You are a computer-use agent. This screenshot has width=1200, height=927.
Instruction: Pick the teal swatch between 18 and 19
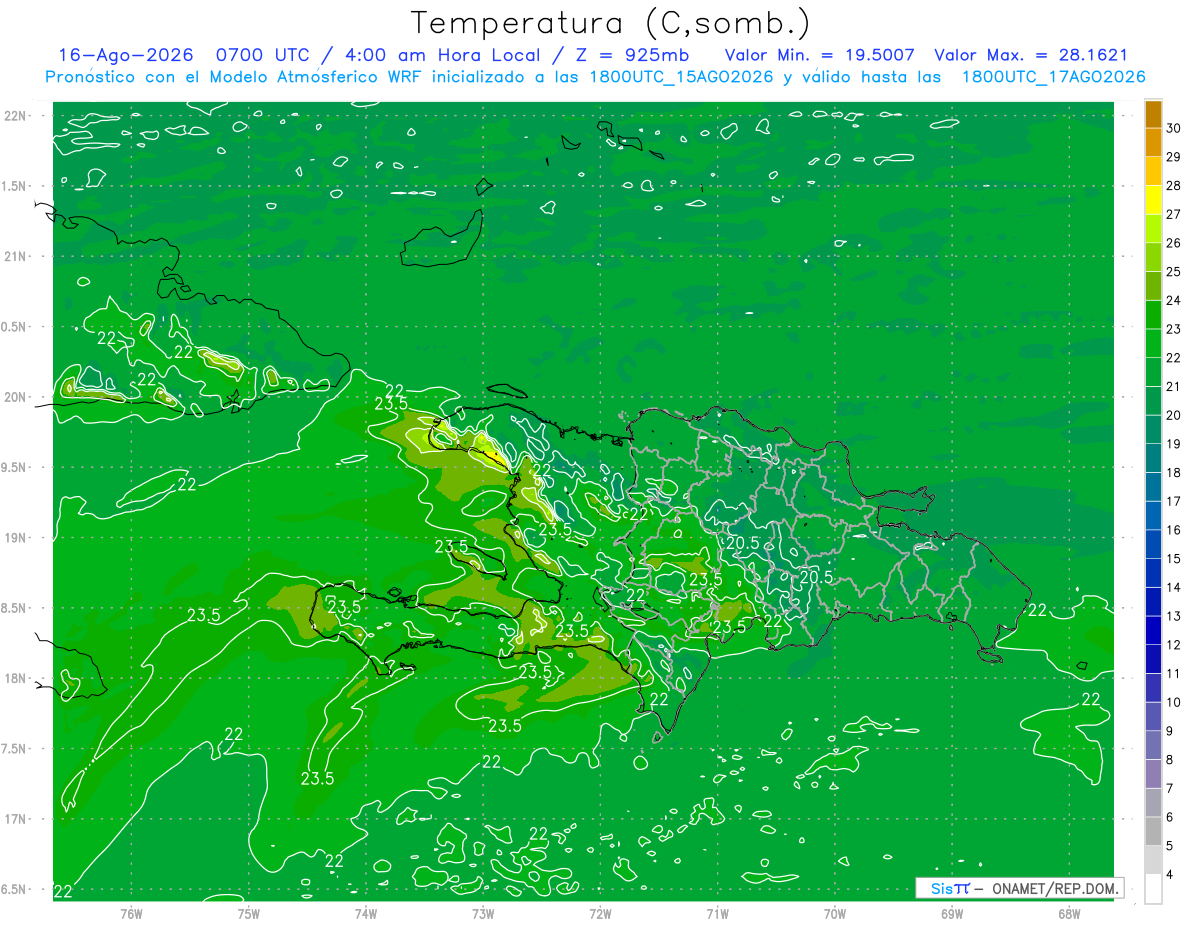[x=1153, y=459]
